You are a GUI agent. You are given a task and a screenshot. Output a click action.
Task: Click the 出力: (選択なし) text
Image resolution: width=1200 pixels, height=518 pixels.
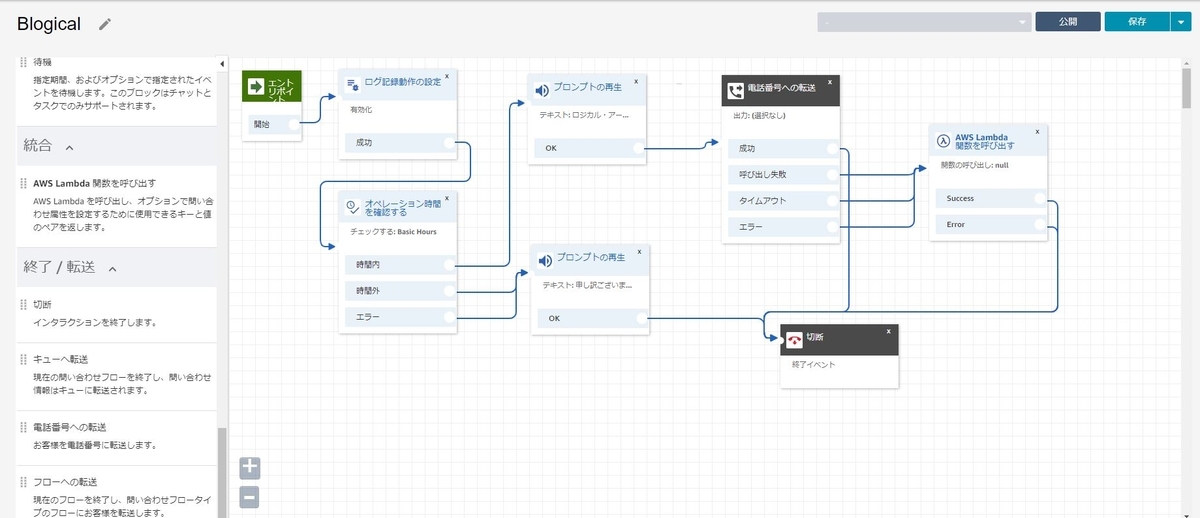[759, 115]
